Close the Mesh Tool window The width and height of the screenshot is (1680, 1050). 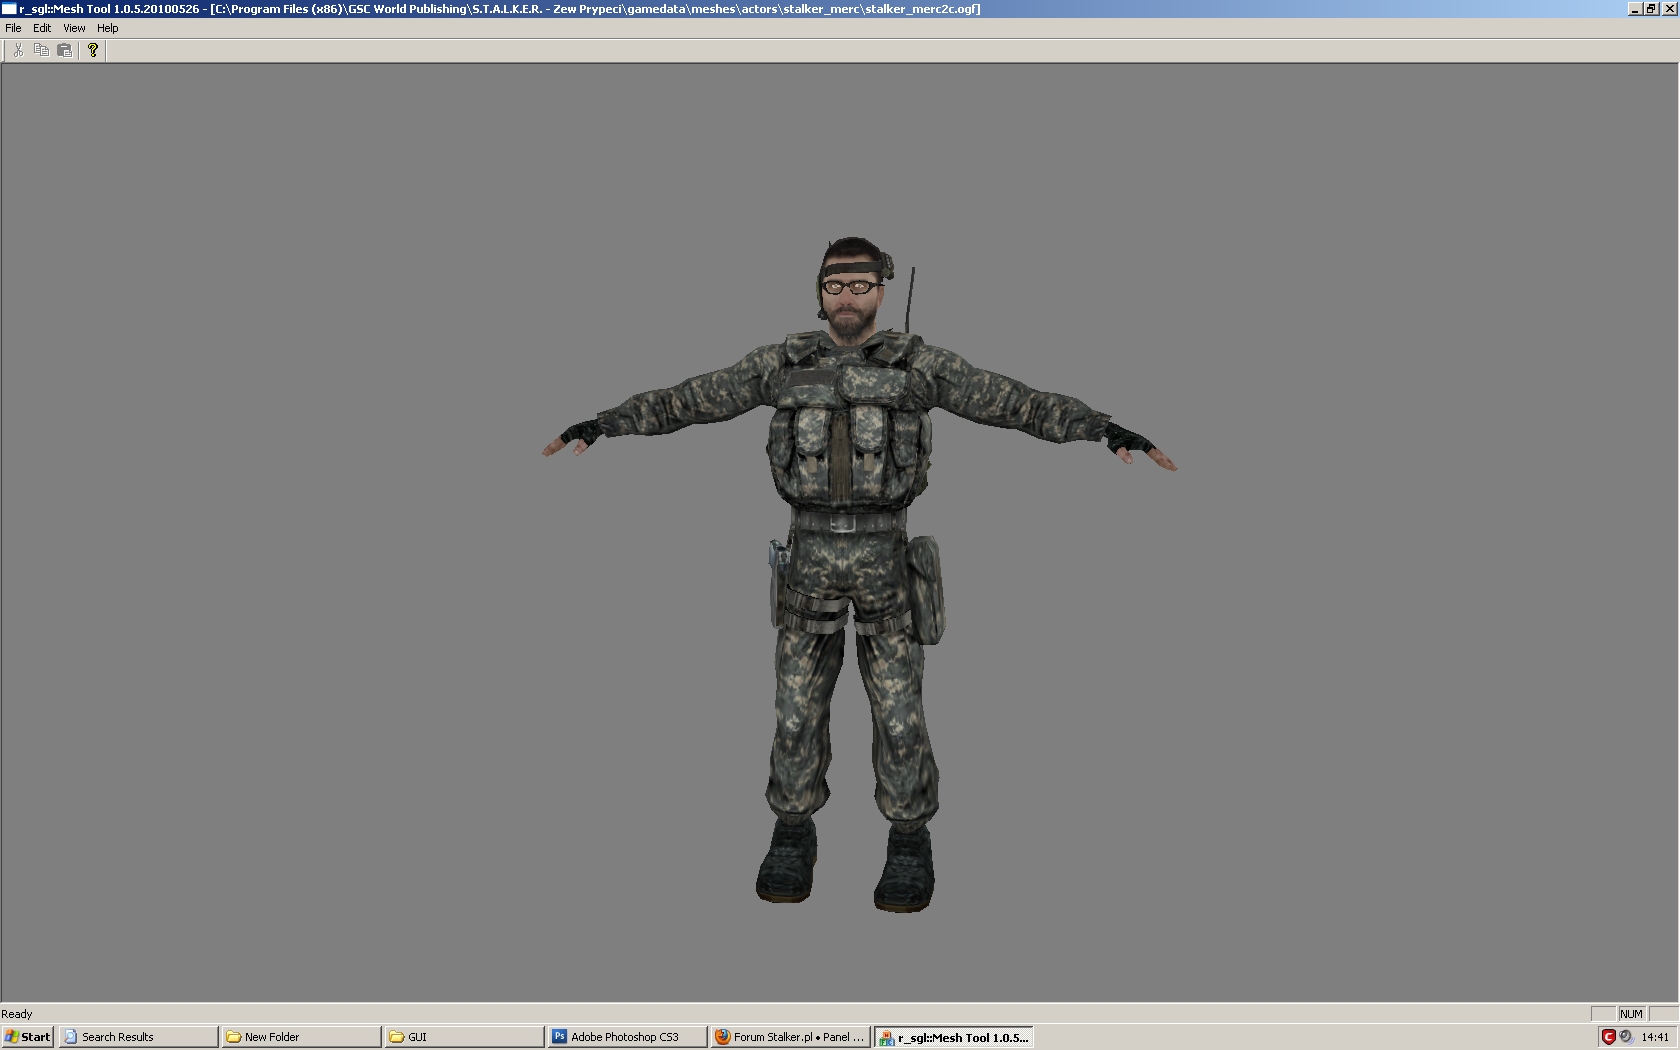point(1669,9)
